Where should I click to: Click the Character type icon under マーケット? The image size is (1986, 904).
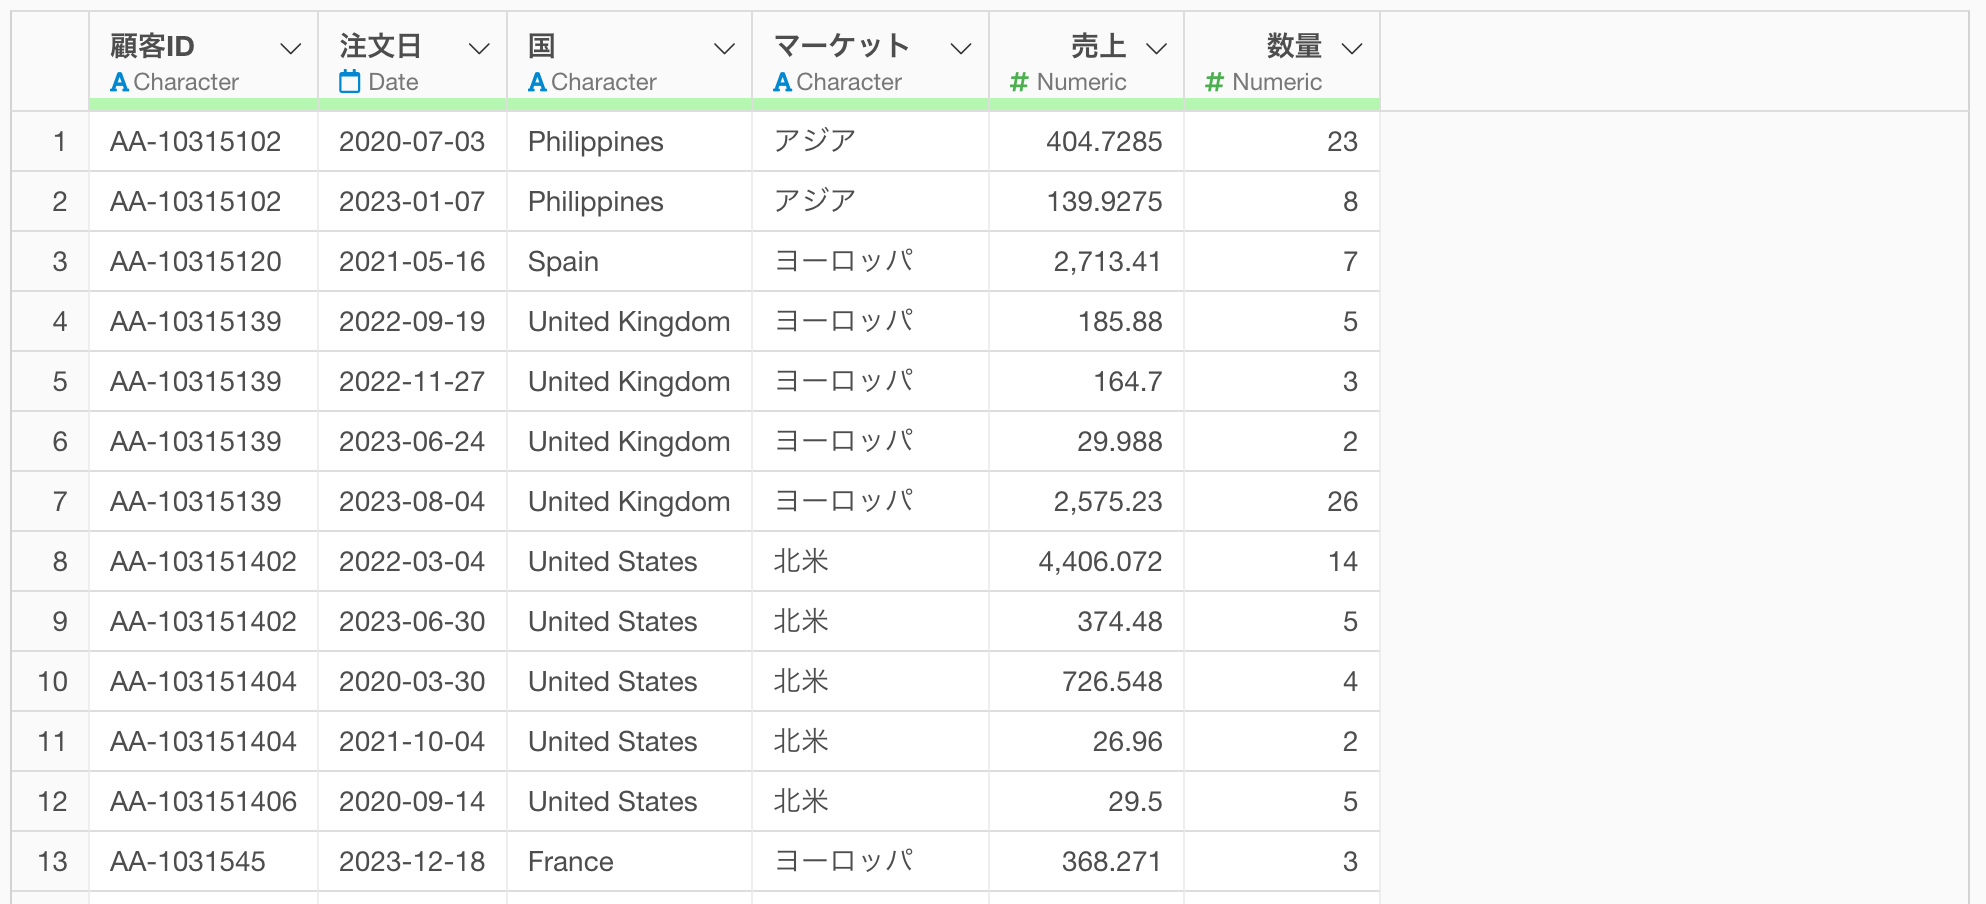pos(782,82)
